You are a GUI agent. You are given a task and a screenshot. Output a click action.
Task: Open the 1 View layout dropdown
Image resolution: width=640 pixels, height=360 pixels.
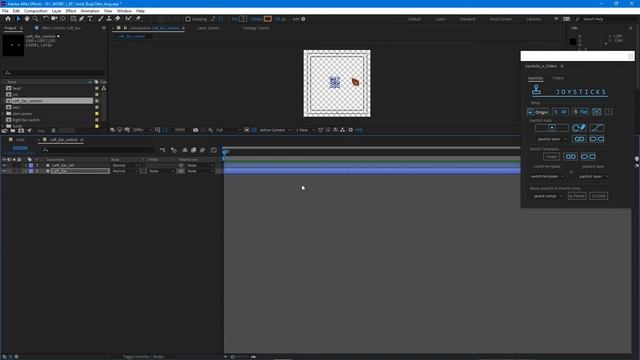click(x=305, y=130)
